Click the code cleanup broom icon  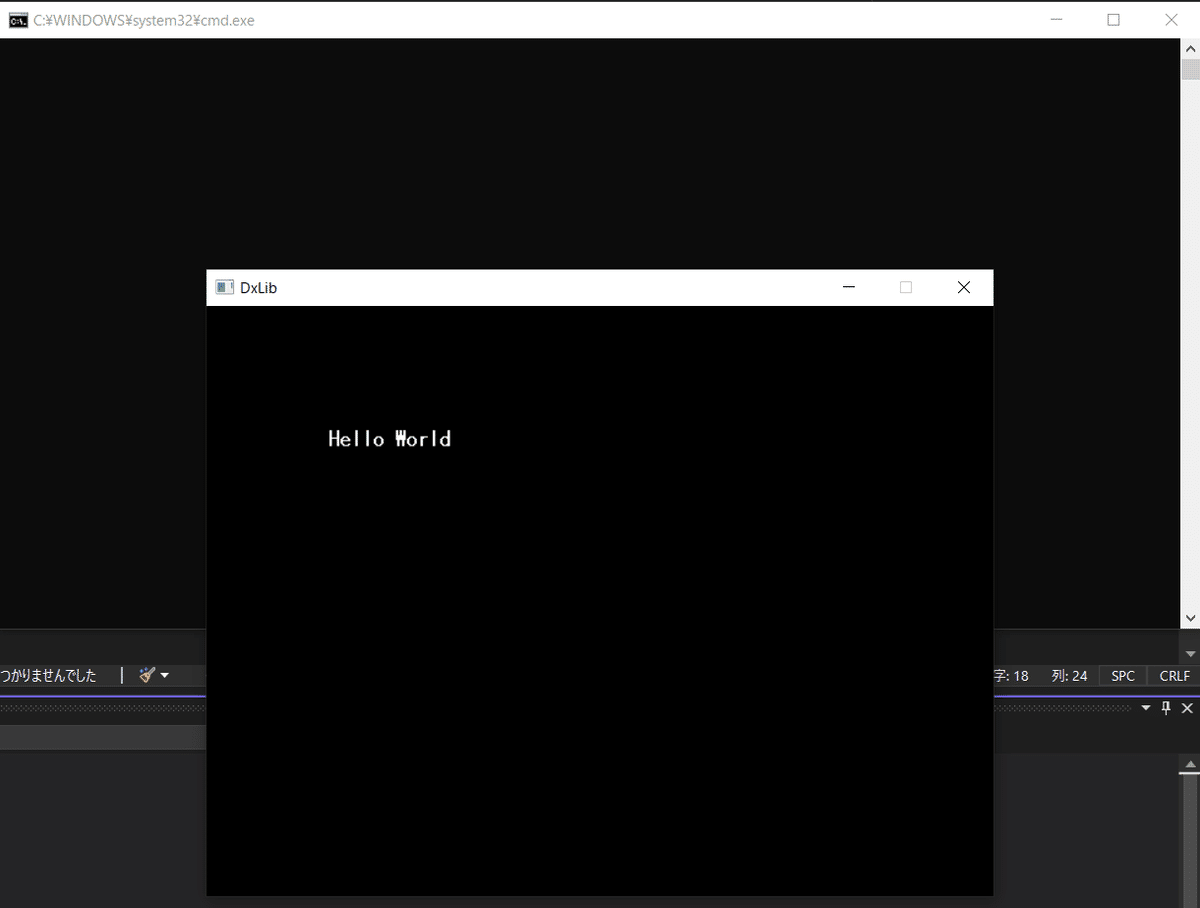click(x=147, y=675)
